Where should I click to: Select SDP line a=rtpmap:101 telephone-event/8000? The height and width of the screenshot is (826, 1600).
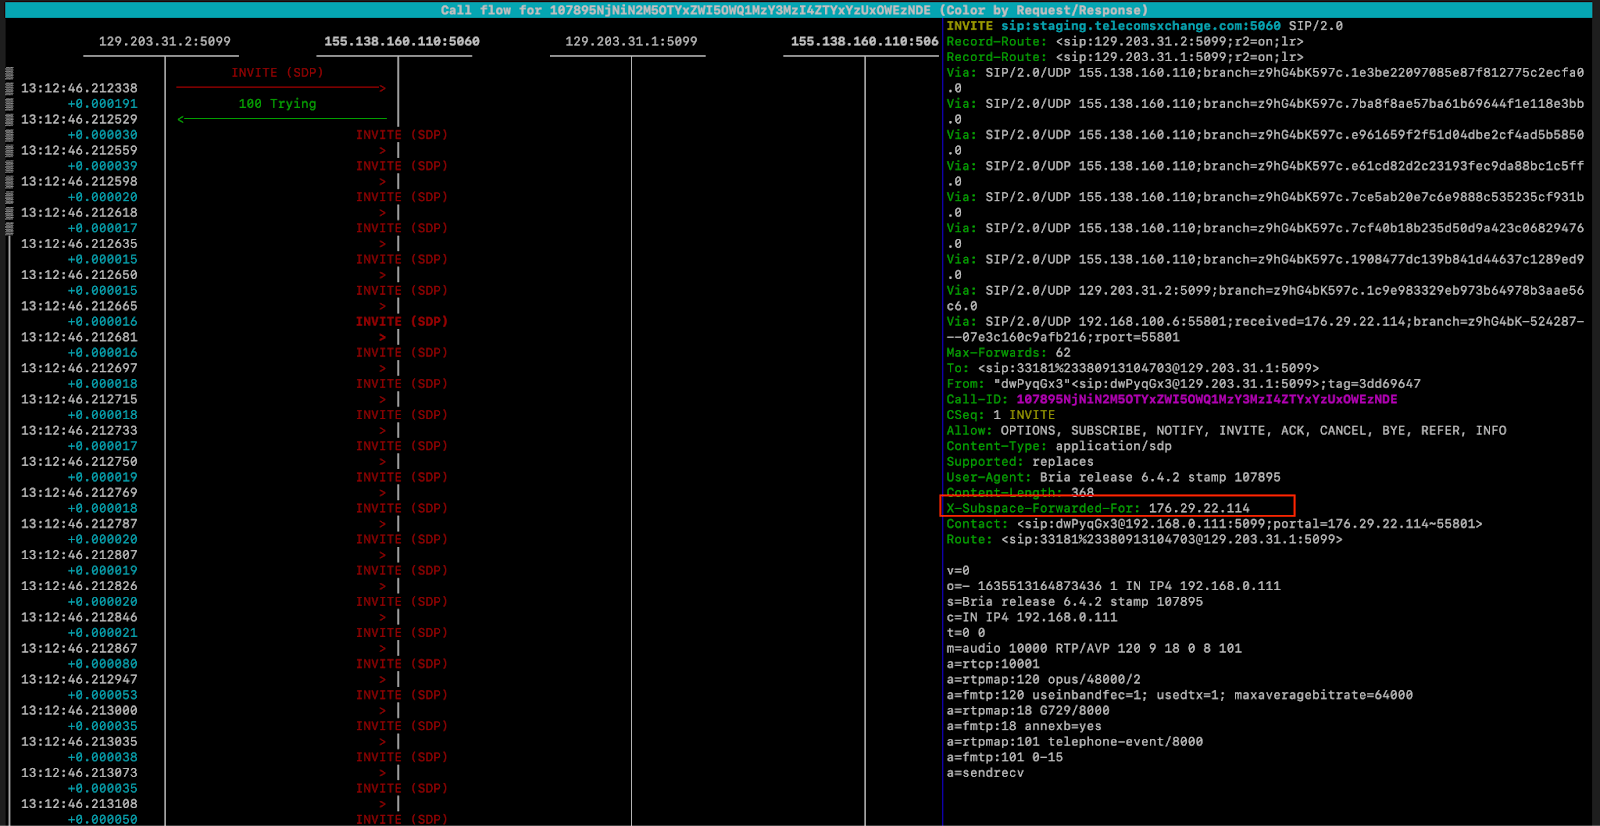coord(1074,742)
